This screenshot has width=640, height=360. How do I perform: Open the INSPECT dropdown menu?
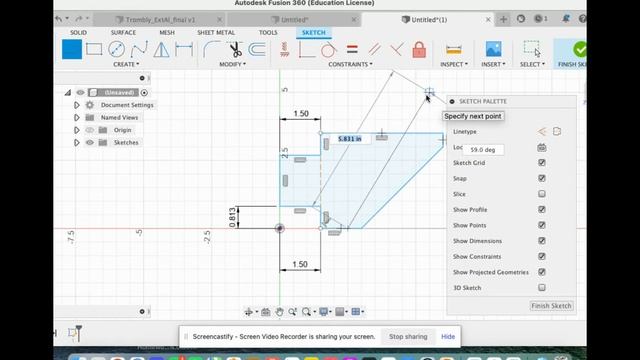tap(453, 64)
